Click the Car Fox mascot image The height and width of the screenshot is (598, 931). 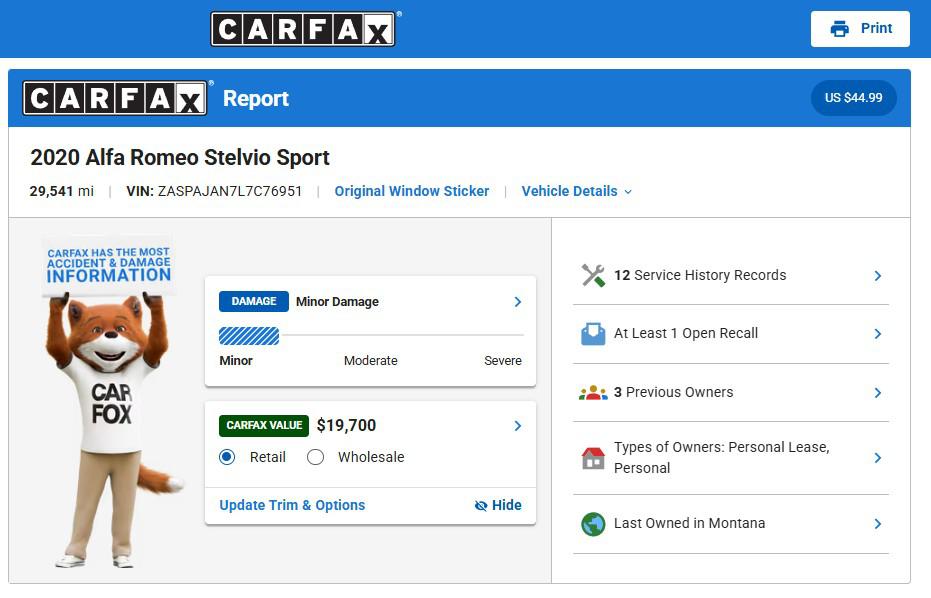[x=110, y=403]
